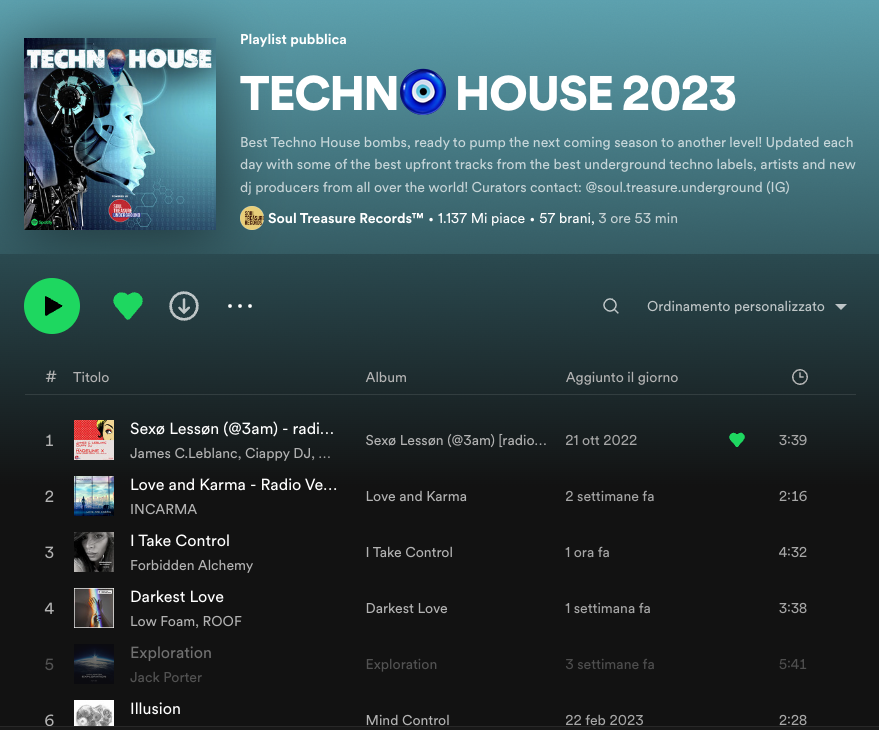Unlike the Sexø Lessøn track heart

tap(737, 440)
